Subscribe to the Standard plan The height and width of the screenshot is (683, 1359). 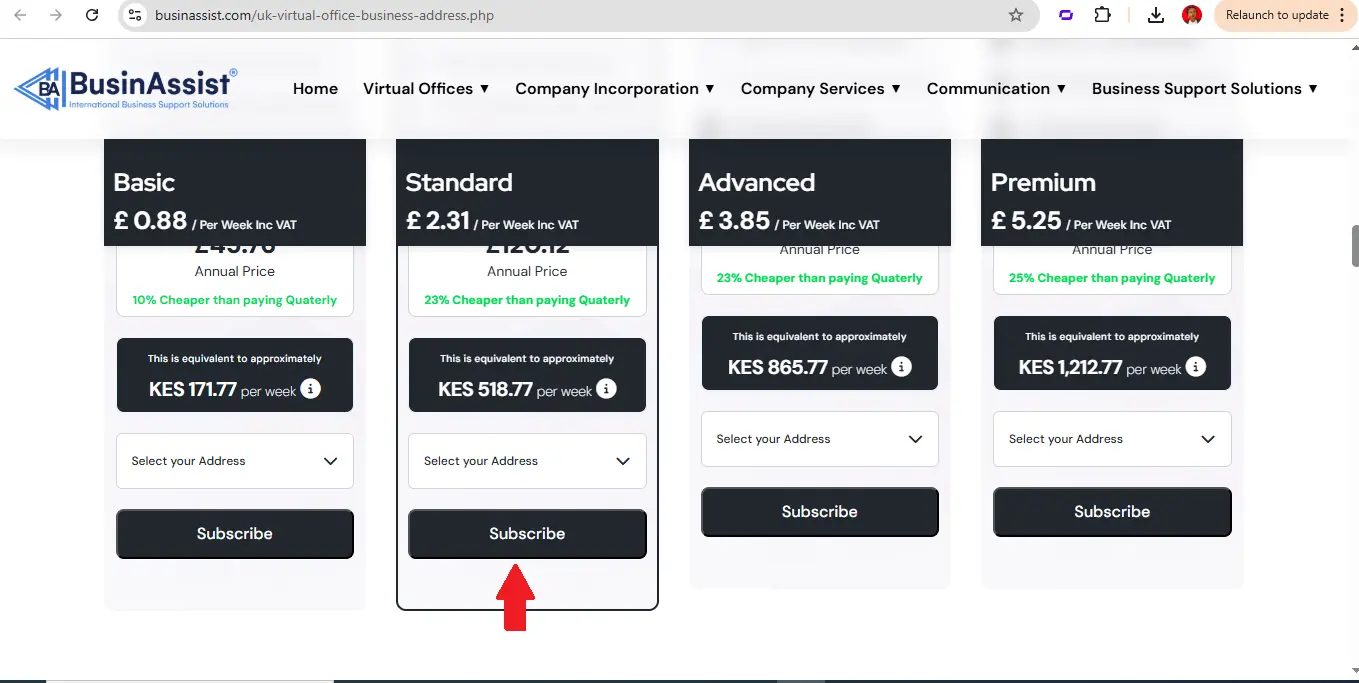click(527, 534)
